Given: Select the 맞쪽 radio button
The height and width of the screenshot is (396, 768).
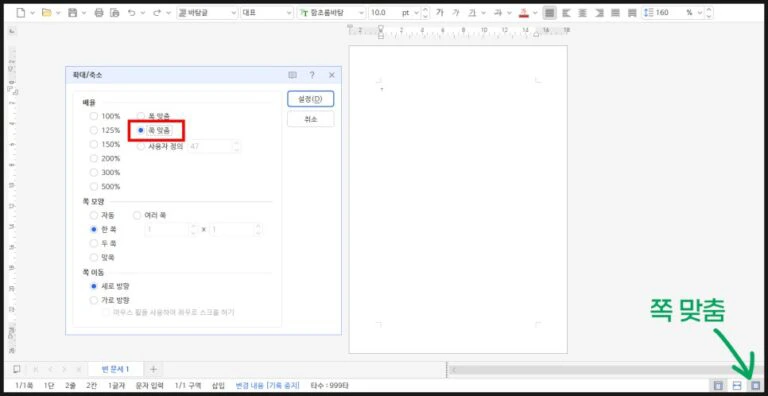Looking at the screenshot, I should [94, 257].
